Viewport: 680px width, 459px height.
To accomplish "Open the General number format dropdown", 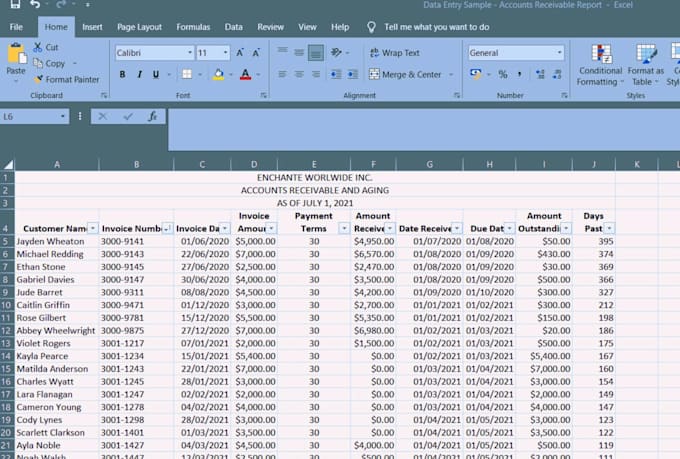I will coord(559,53).
